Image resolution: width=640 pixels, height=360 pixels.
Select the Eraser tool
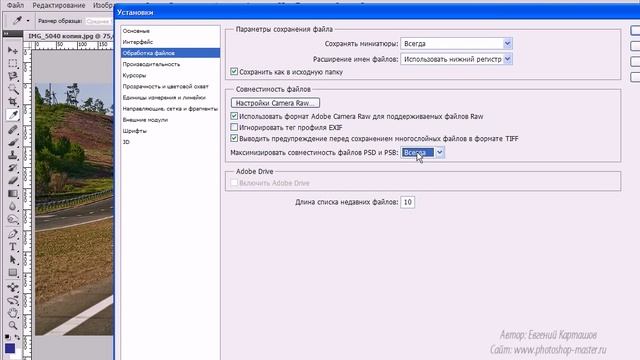pos(13,180)
